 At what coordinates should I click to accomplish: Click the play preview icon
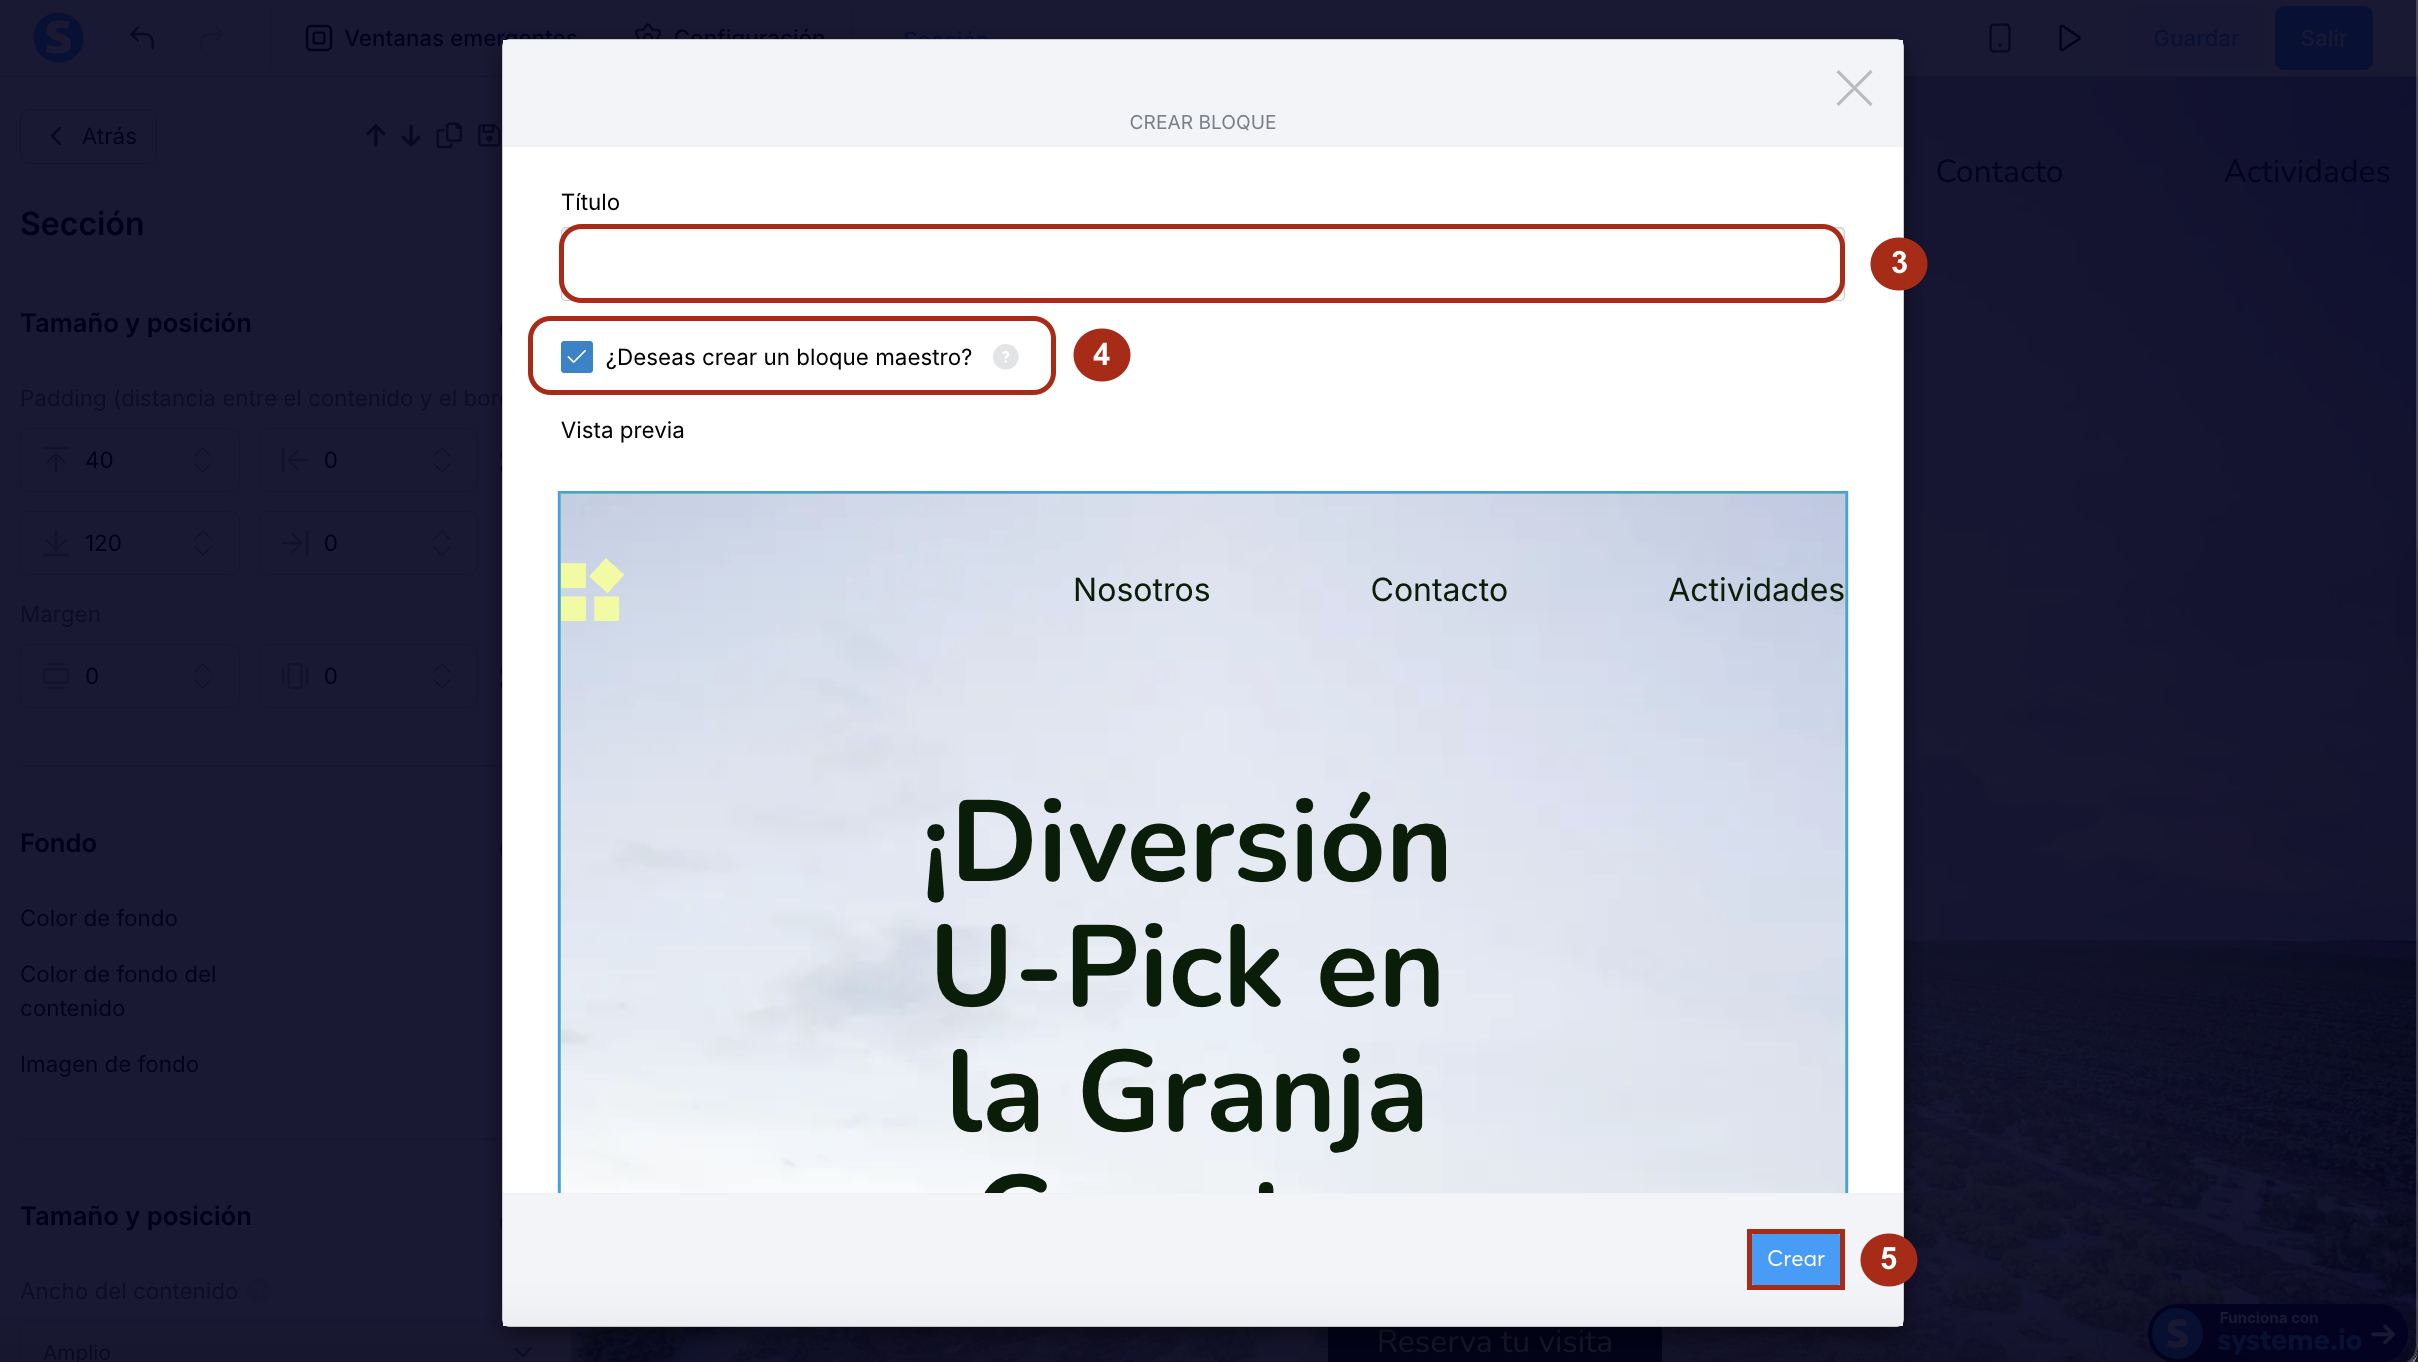[2069, 38]
